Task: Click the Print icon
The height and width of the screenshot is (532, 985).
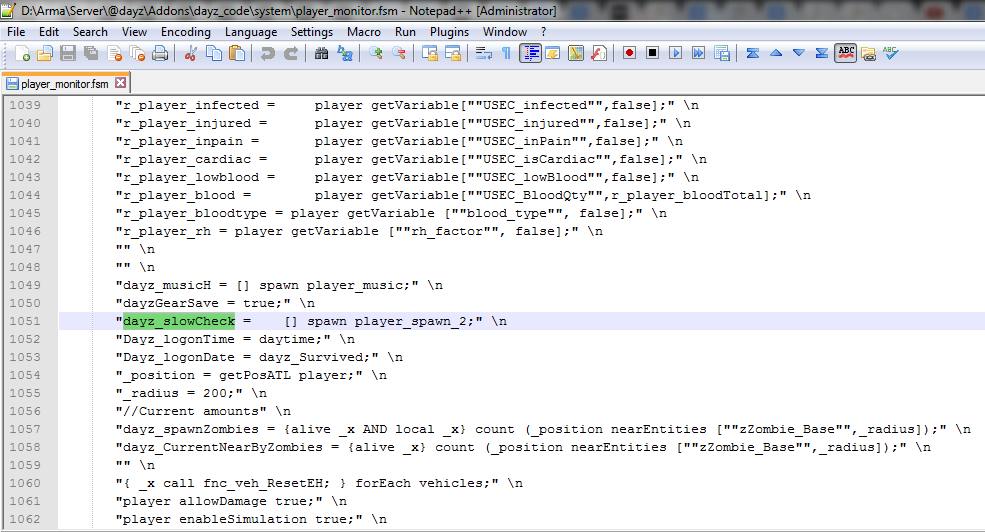Action: pyautogui.click(x=160, y=54)
